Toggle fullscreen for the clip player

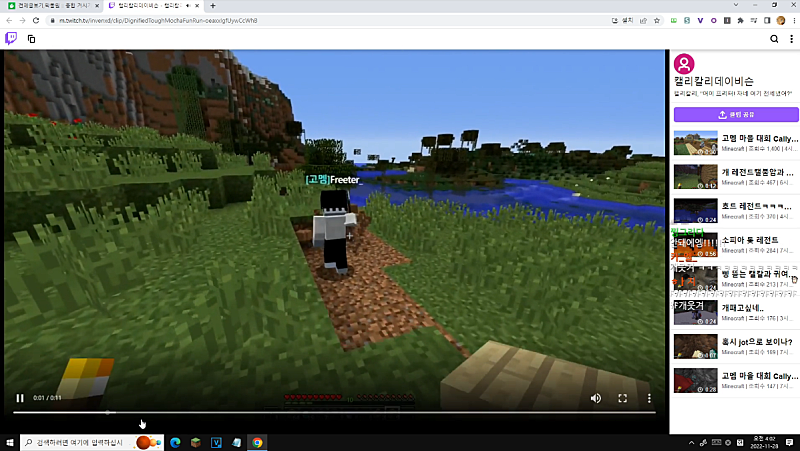[x=622, y=398]
